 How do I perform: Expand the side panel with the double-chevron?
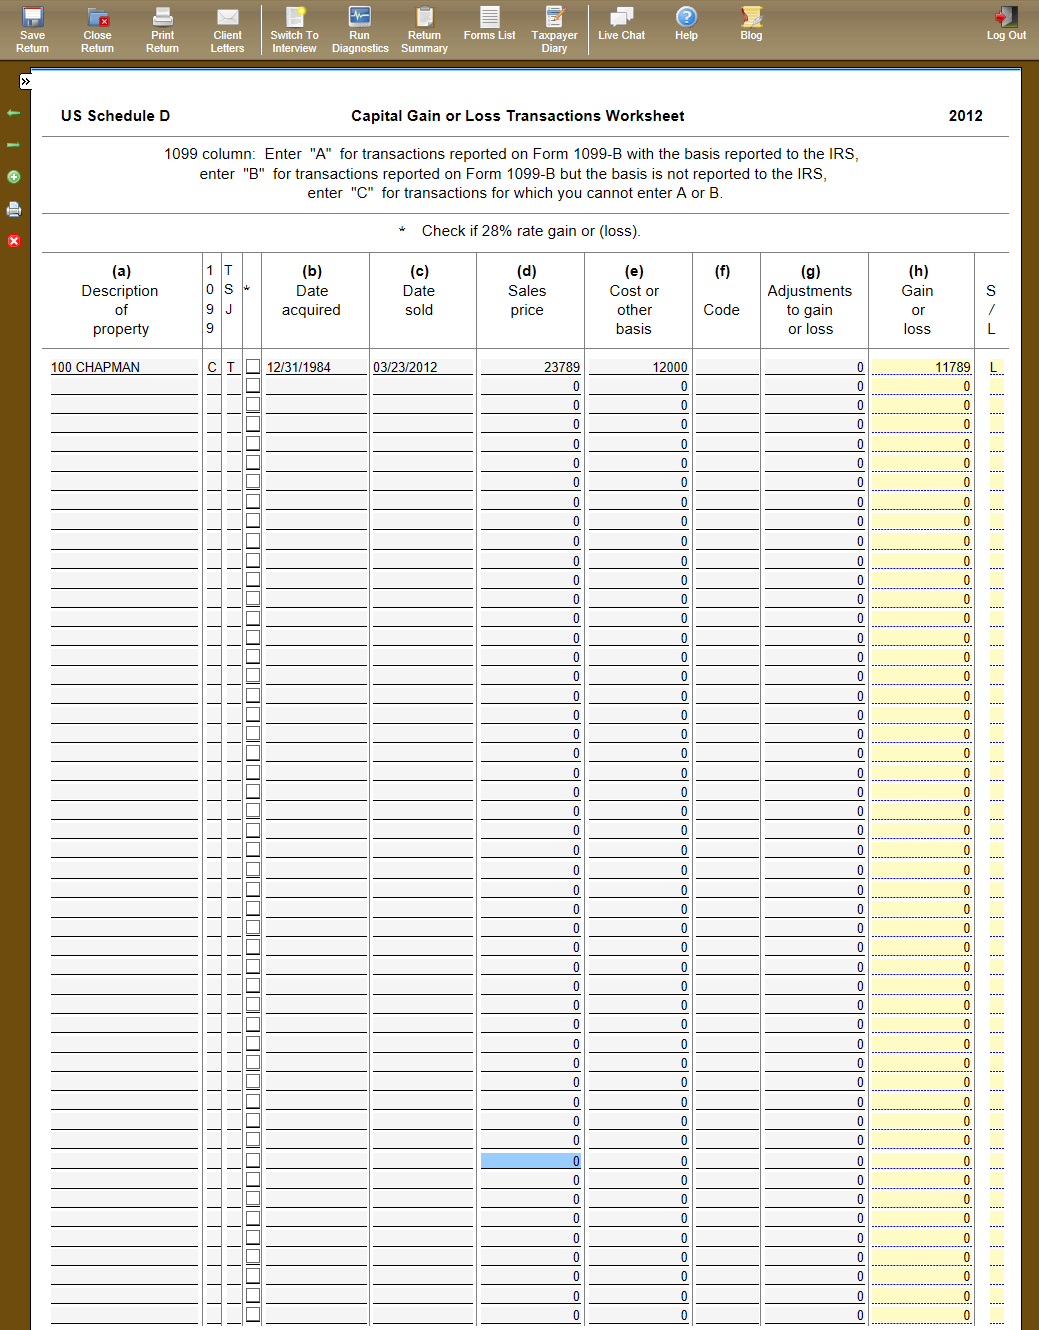pyautogui.click(x=26, y=81)
